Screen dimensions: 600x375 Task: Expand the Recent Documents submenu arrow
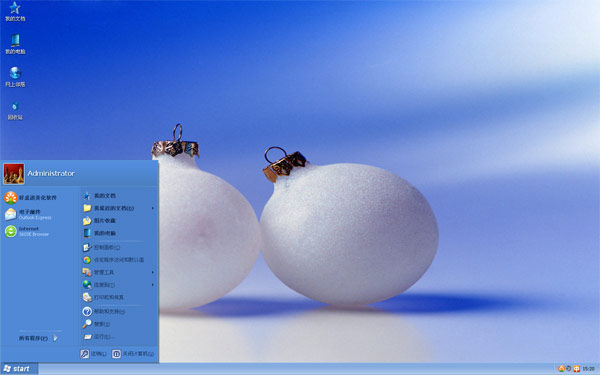point(153,208)
